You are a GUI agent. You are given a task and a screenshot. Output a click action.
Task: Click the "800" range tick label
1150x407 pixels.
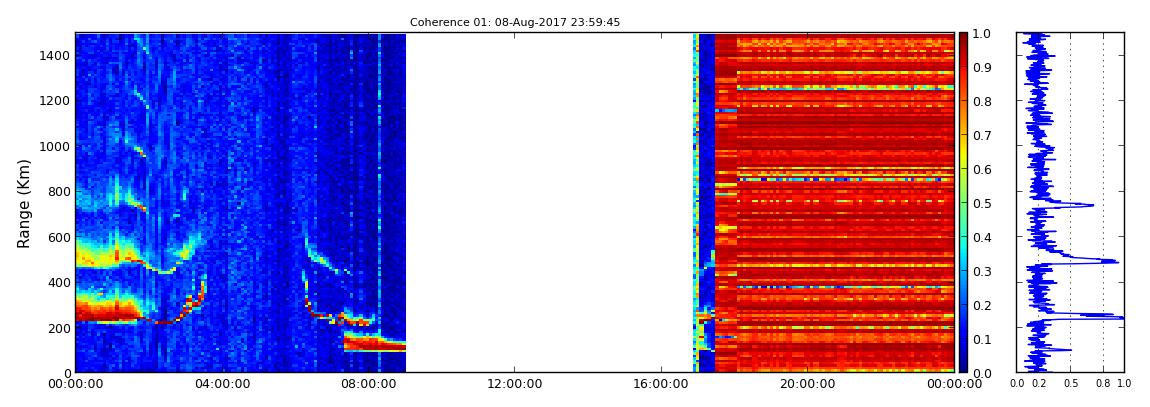(x=59, y=192)
